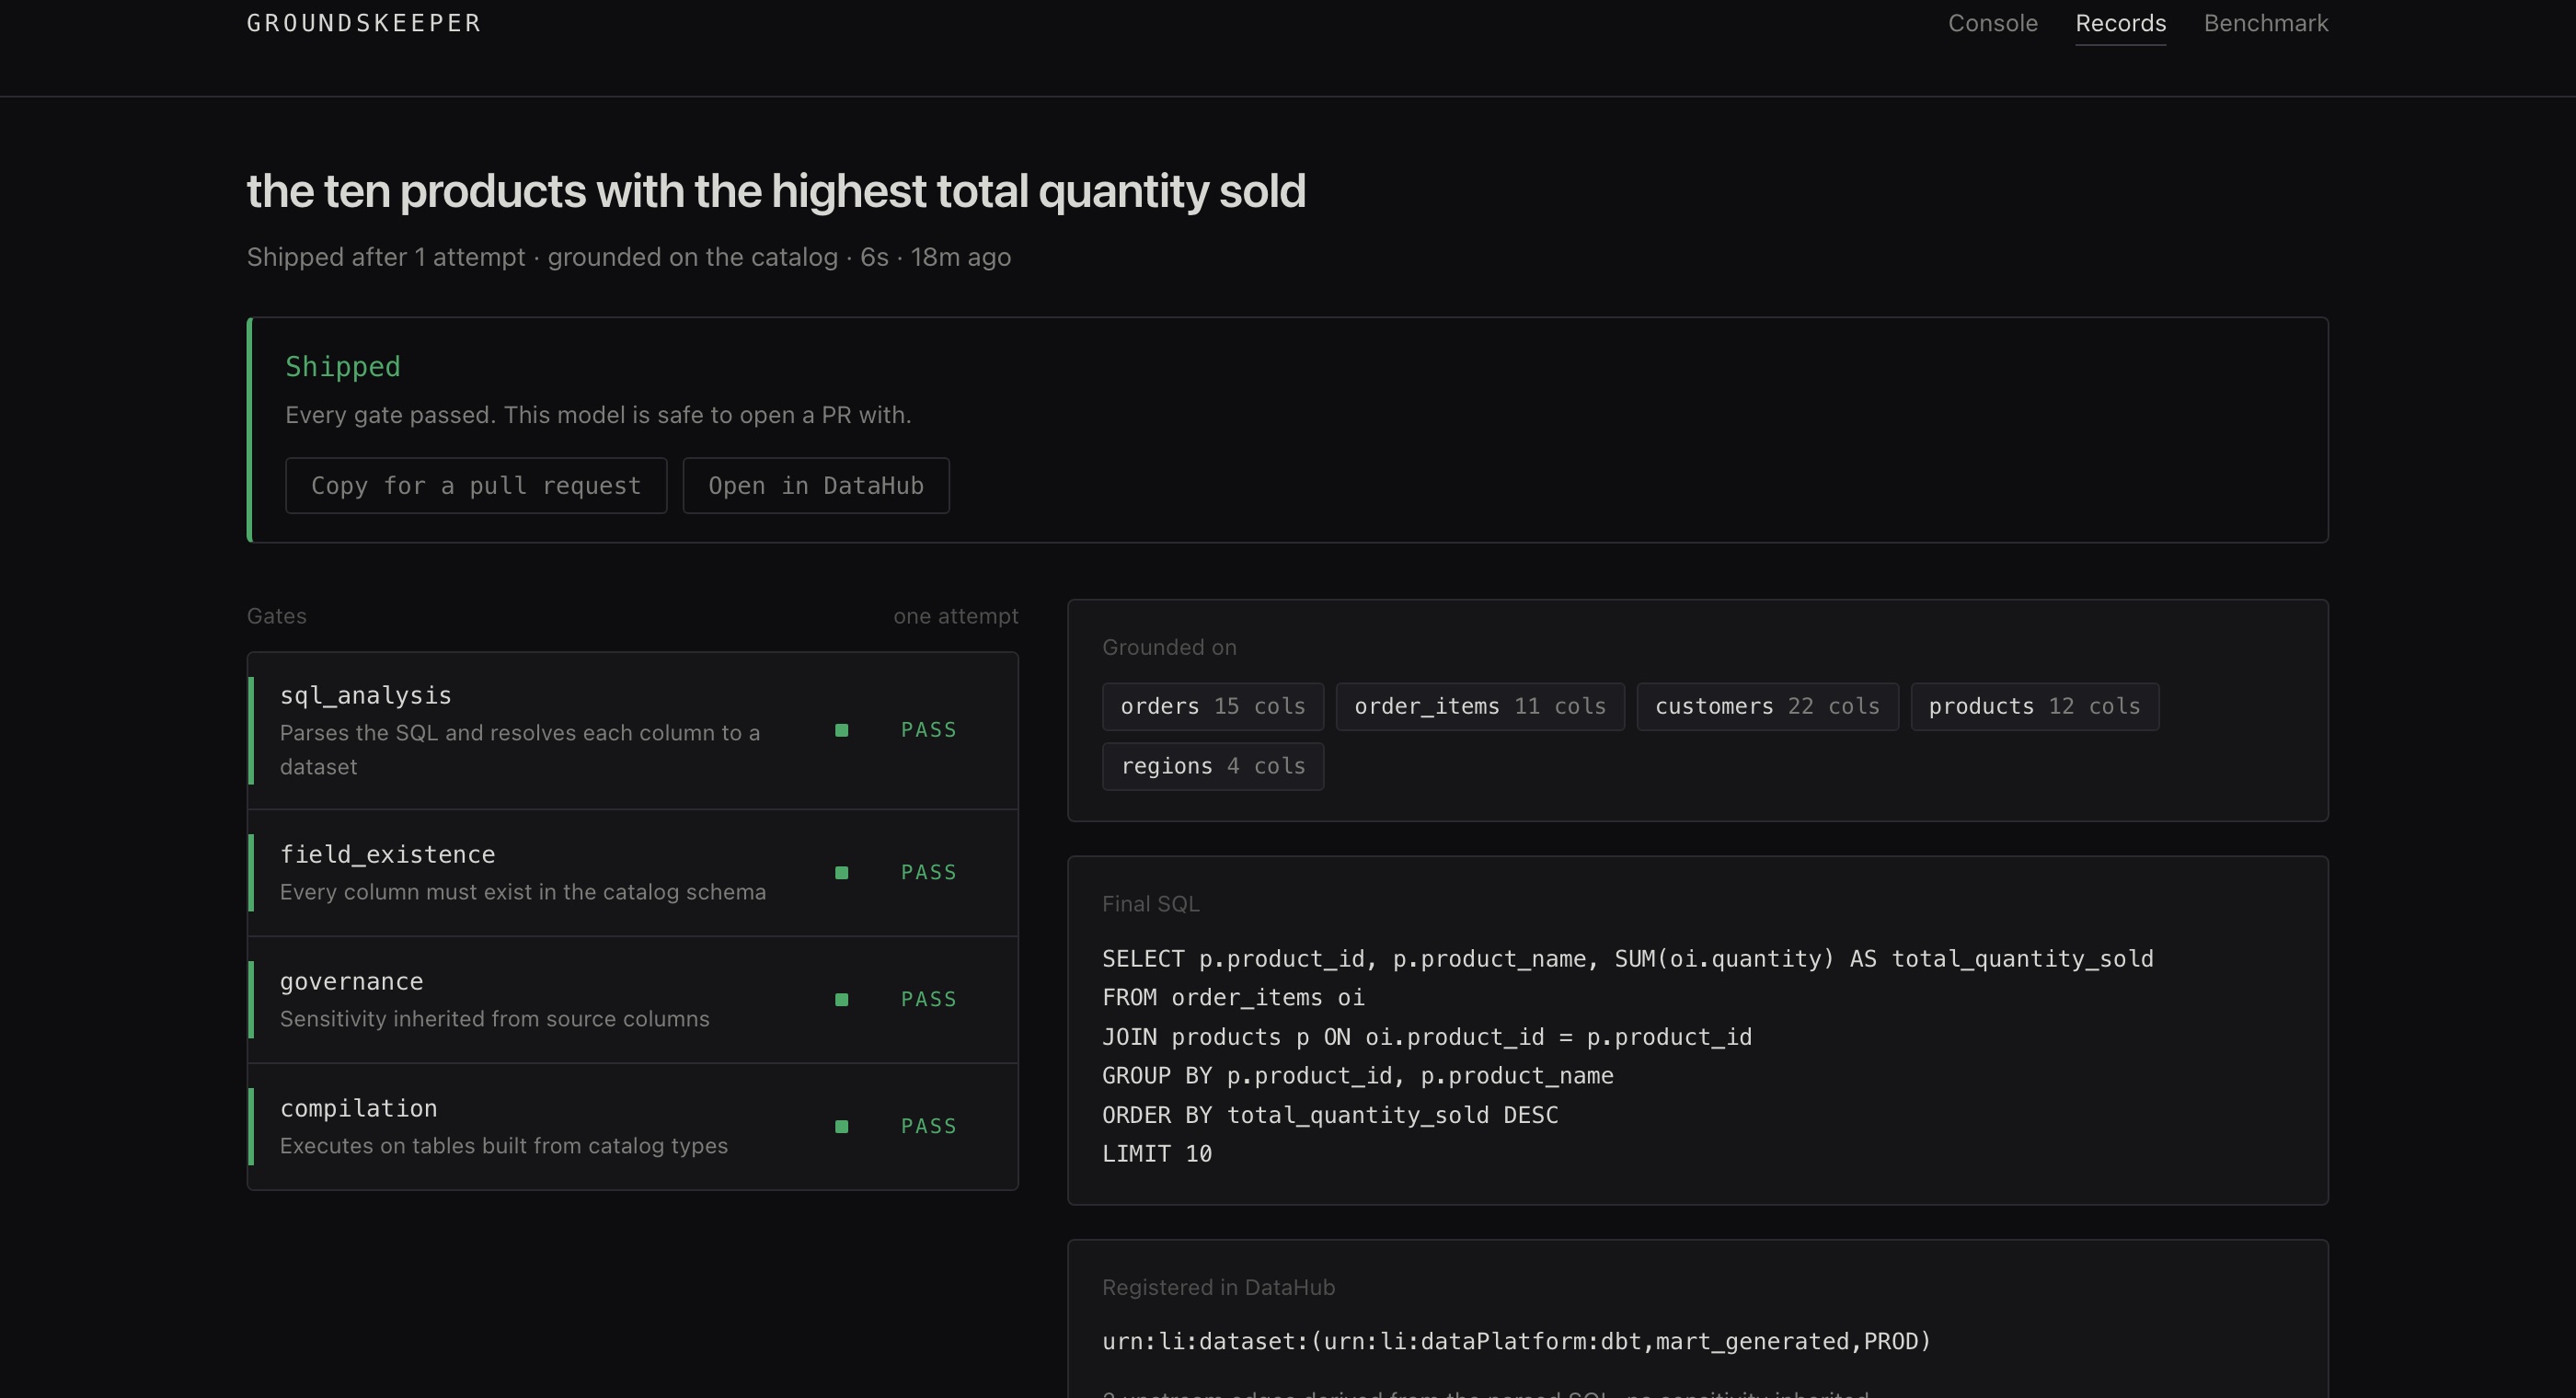Image resolution: width=2576 pixels, height=1398 pixels.
Task: Click the green status square for field_existence
Action: pyautogui.click(x=841, y=873)
